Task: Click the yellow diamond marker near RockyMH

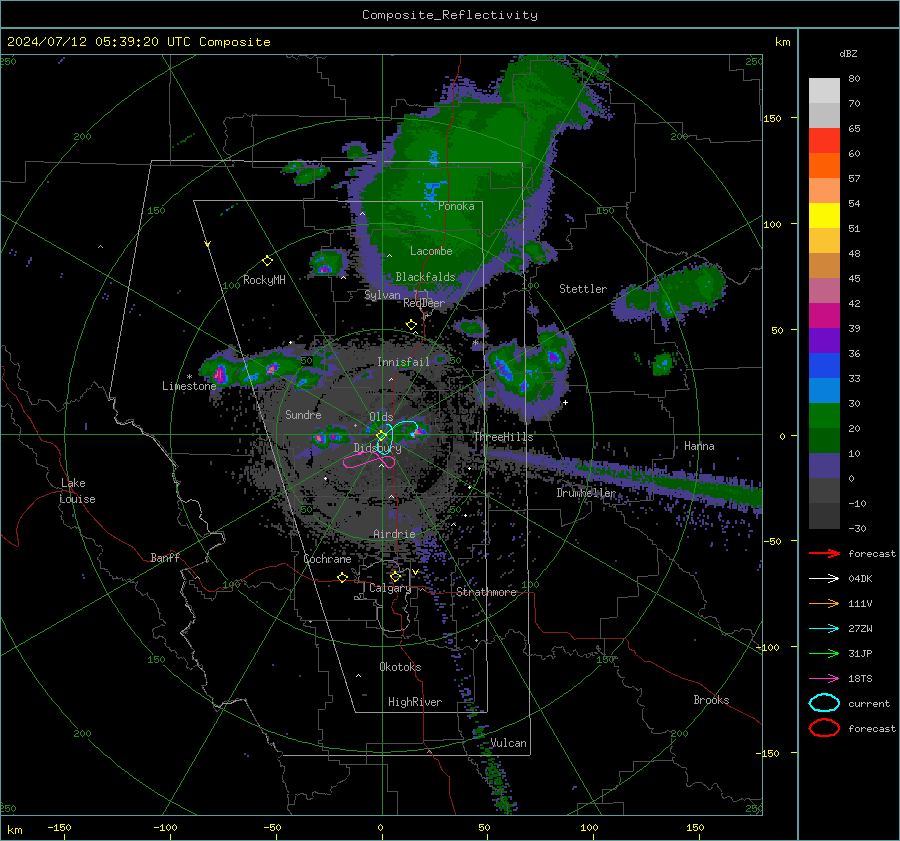Action: [267, 261]
